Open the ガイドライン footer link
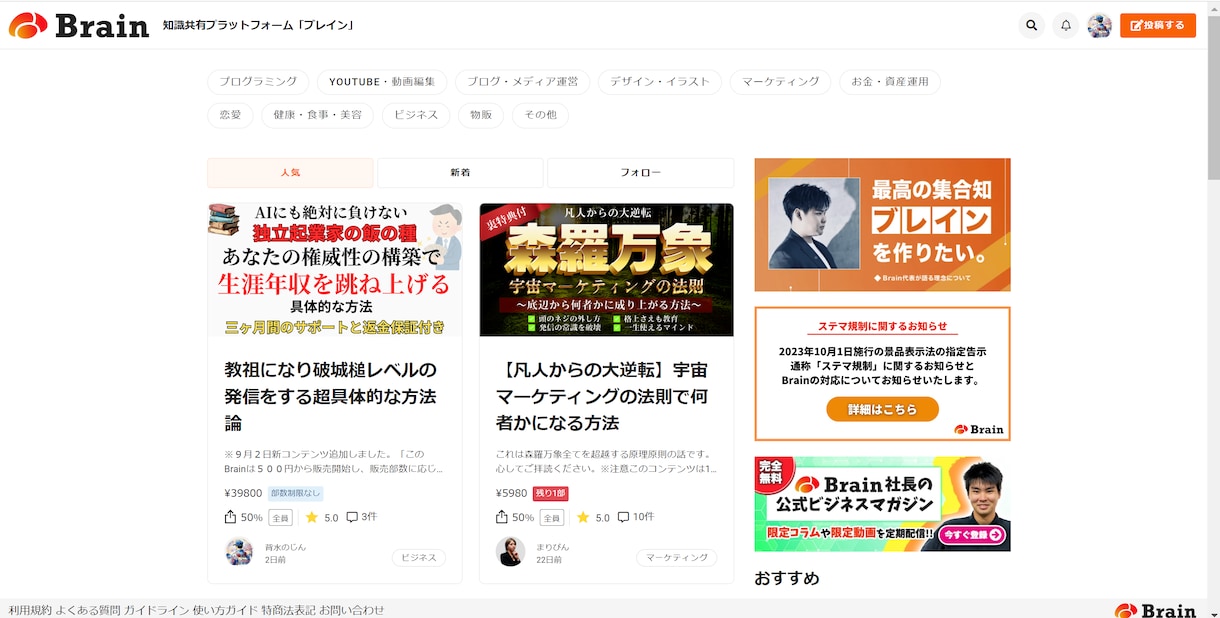The height and width of the screenshot is (618, 1220). 156,609
